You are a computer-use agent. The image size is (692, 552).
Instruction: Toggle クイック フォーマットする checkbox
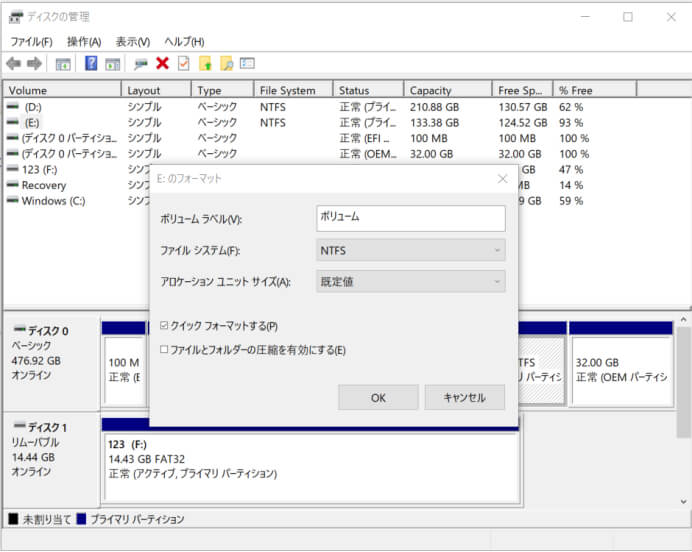(164, 326)
